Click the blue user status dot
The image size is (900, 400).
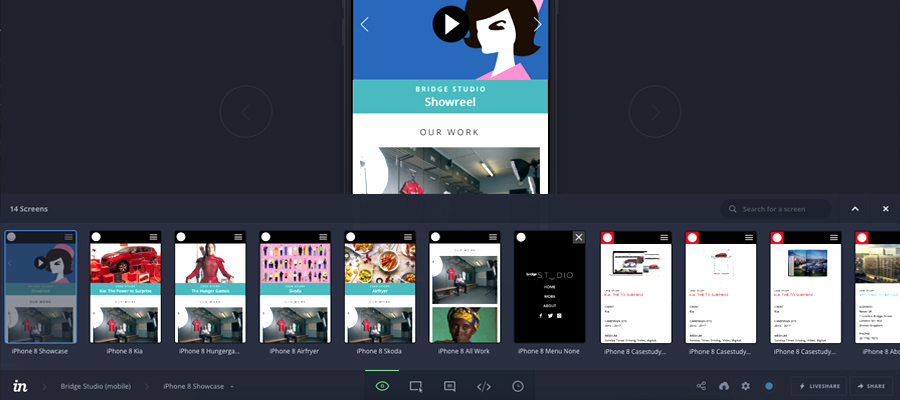(769, 386)
